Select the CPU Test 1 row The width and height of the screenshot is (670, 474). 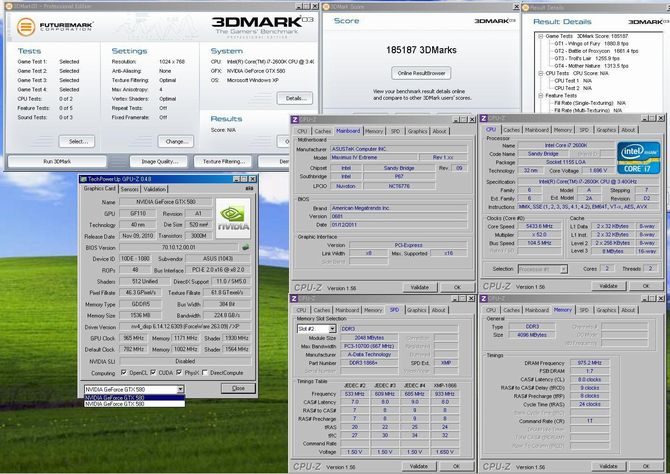pyautogui.click(x=573, y=81)
